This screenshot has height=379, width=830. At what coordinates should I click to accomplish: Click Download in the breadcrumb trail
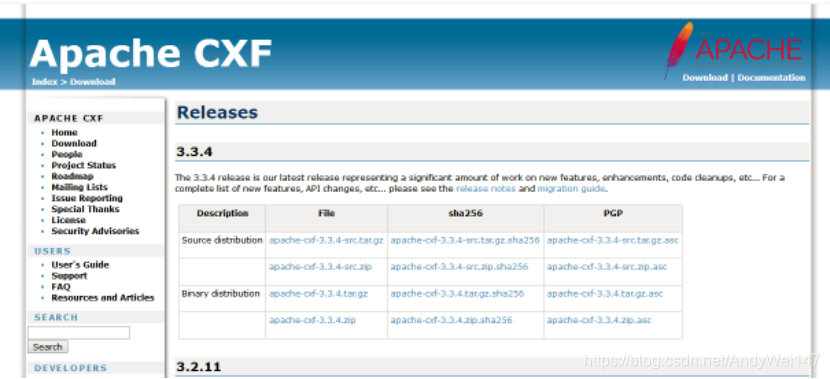click(93, 82)
